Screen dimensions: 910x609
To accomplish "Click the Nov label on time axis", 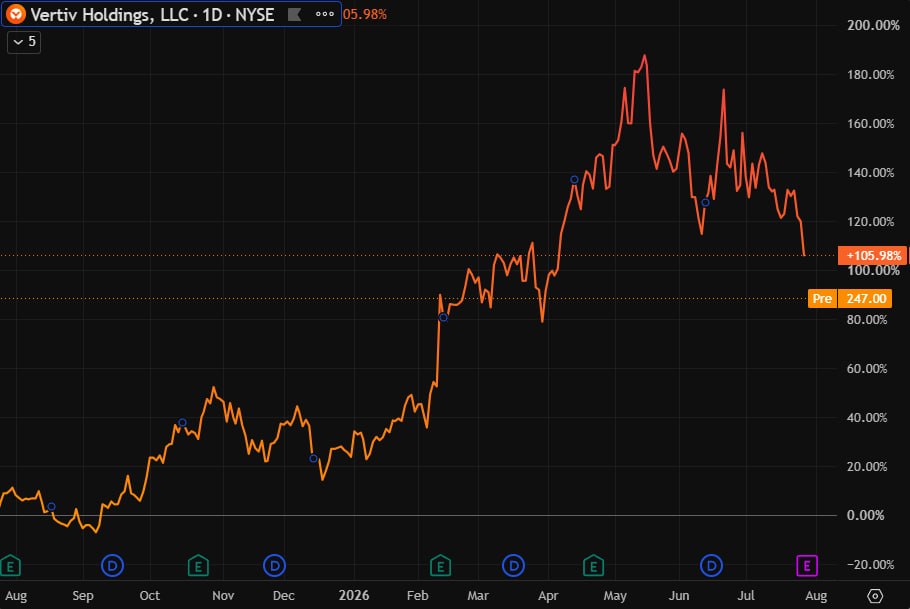I will coord(223,596).
